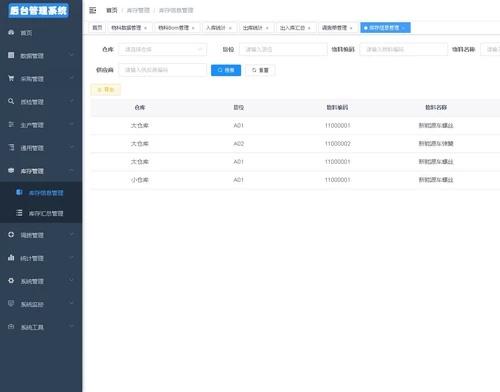Click the magnifier quality inspection icon
The image size is (500, 392).
pyautogui.click(x=11, y=101)
